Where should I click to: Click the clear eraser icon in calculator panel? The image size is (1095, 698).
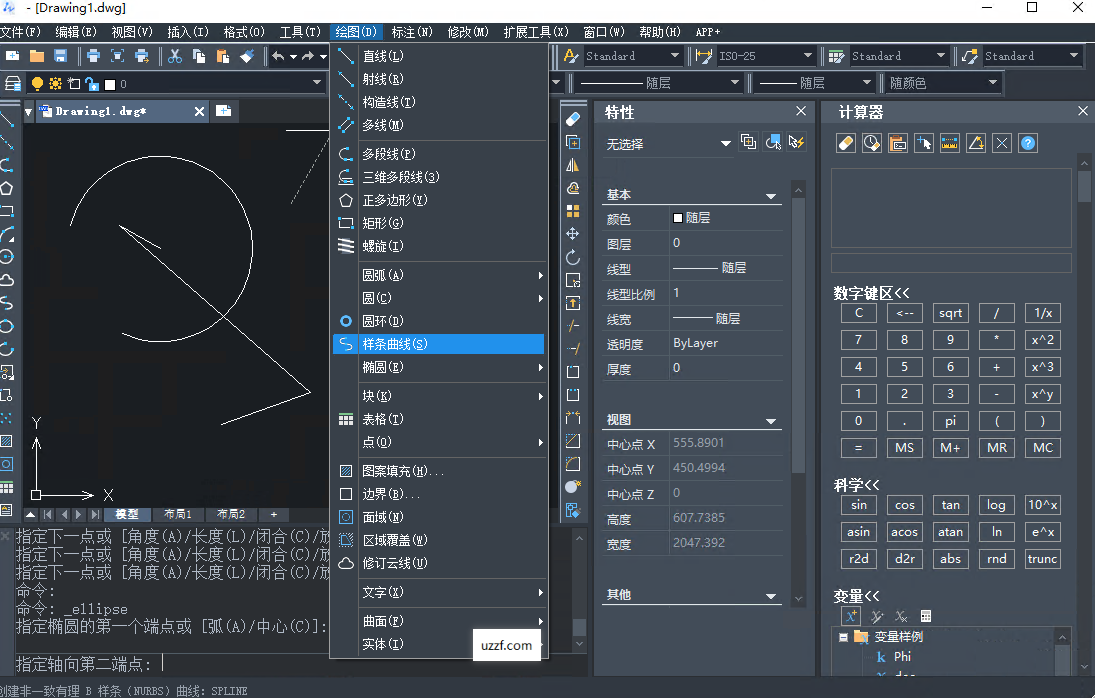(845, 143)
